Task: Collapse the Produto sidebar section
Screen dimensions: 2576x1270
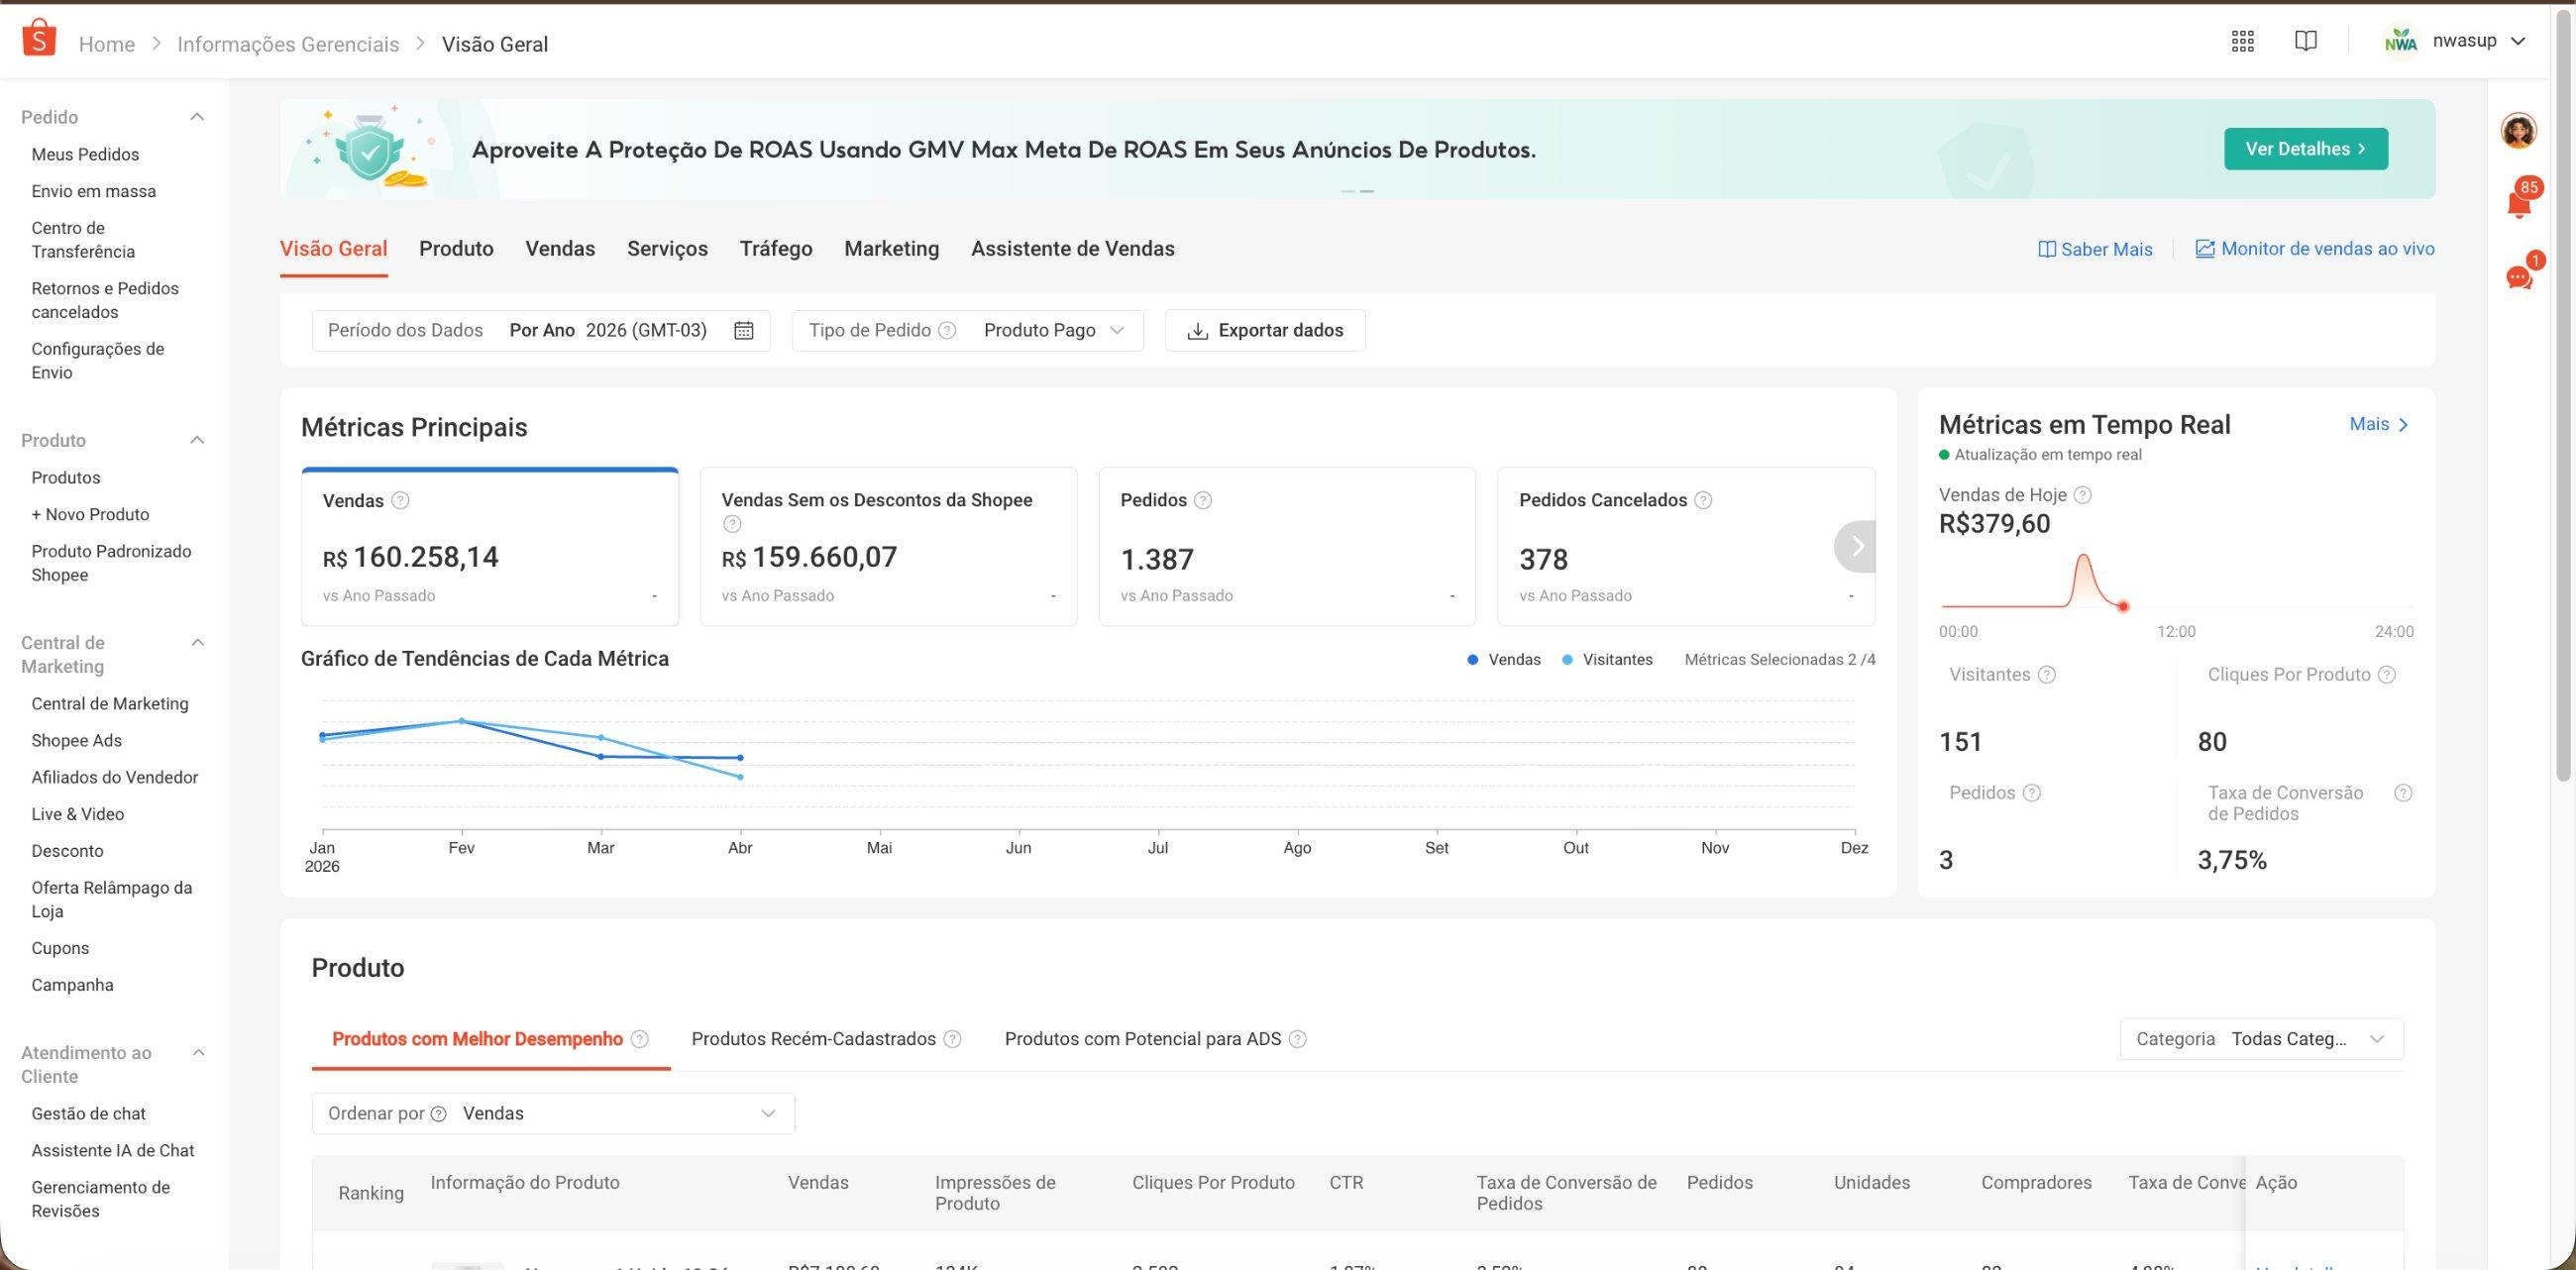Action: pos(197,440)
